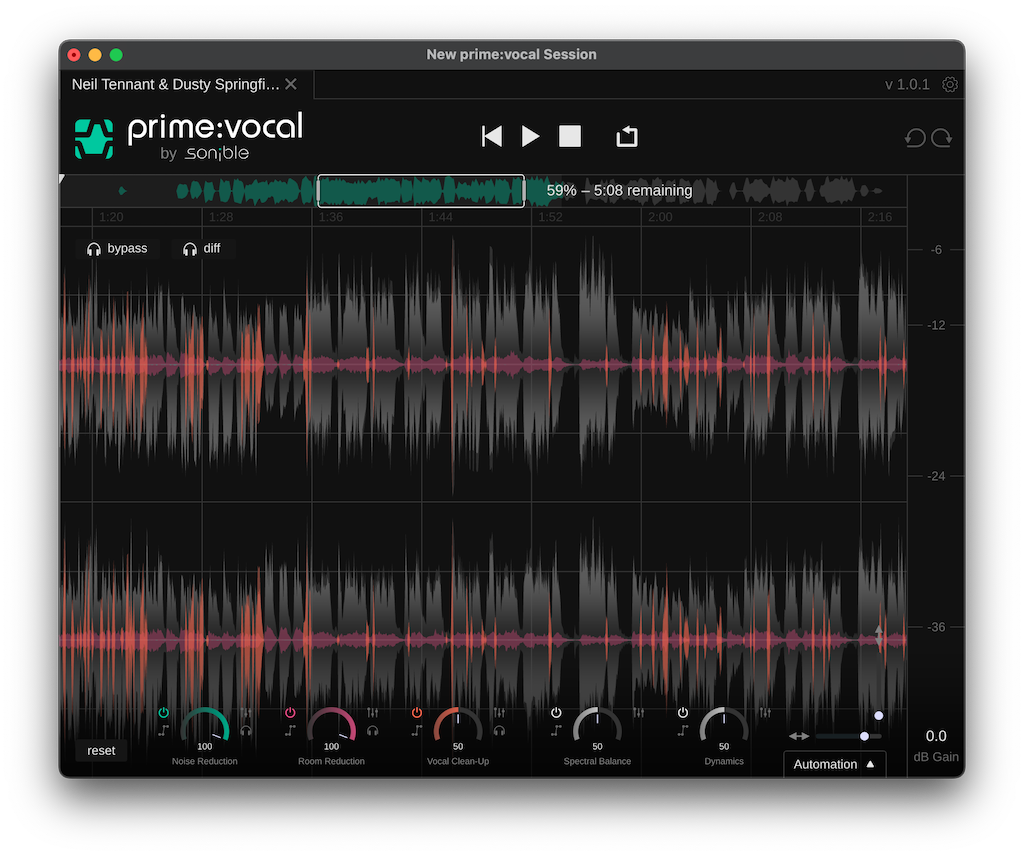Skip back to the start of playback
The image size is (1024, 856).
(x=492, y=136)
